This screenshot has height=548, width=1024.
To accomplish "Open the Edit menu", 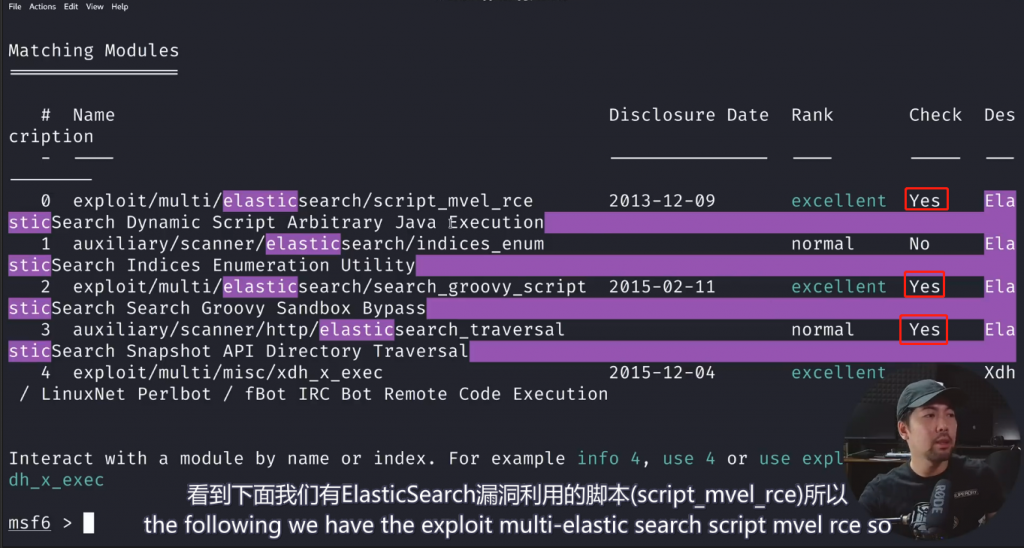I will (71, 7).
